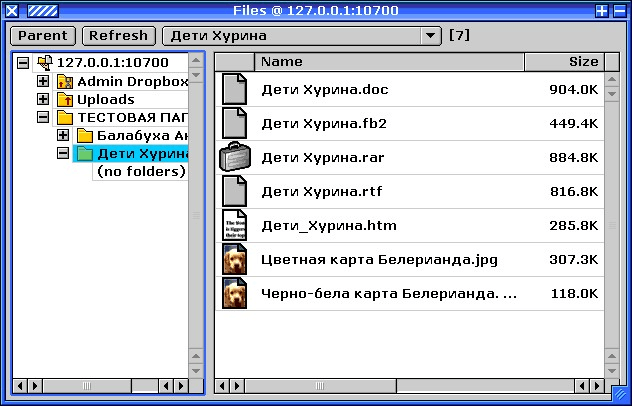This screenshot has height=406, width=632.
Task: Open the Дети Хурина path dropdown
Action: [431, 35]
